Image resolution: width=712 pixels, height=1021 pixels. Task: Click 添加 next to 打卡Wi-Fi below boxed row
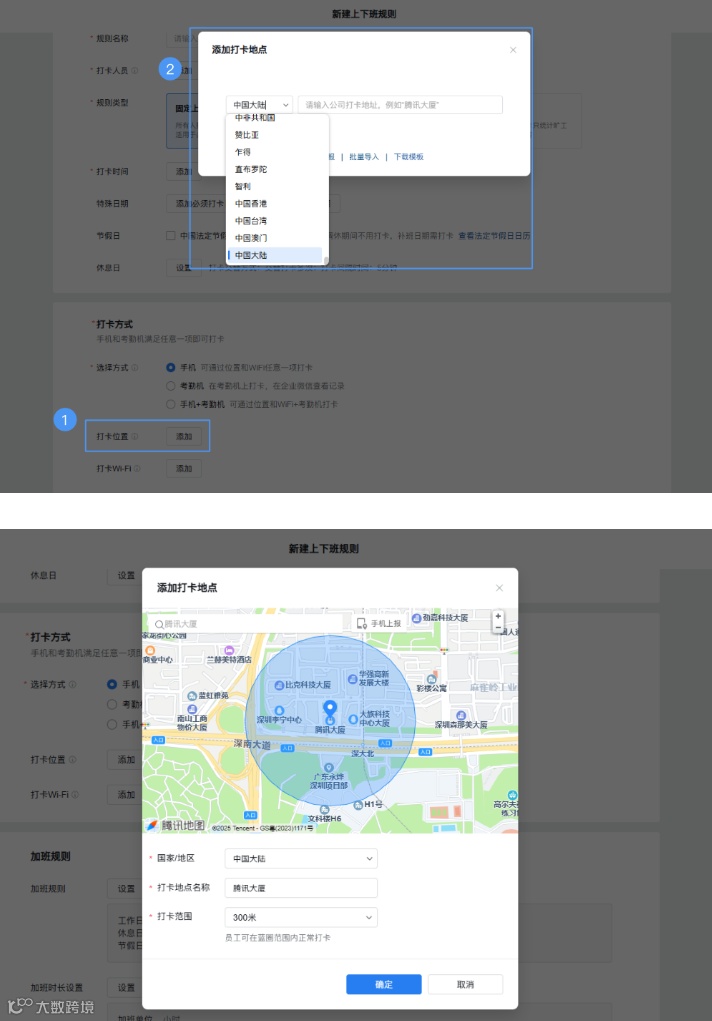[184, 468]
